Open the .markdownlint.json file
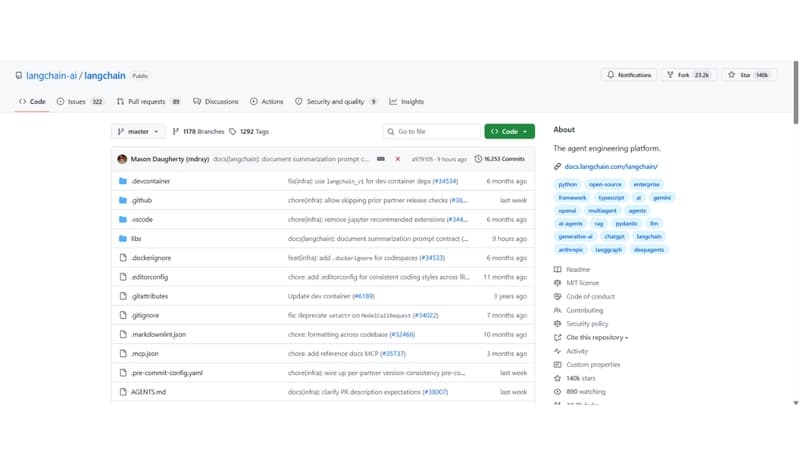 point(159,335)
